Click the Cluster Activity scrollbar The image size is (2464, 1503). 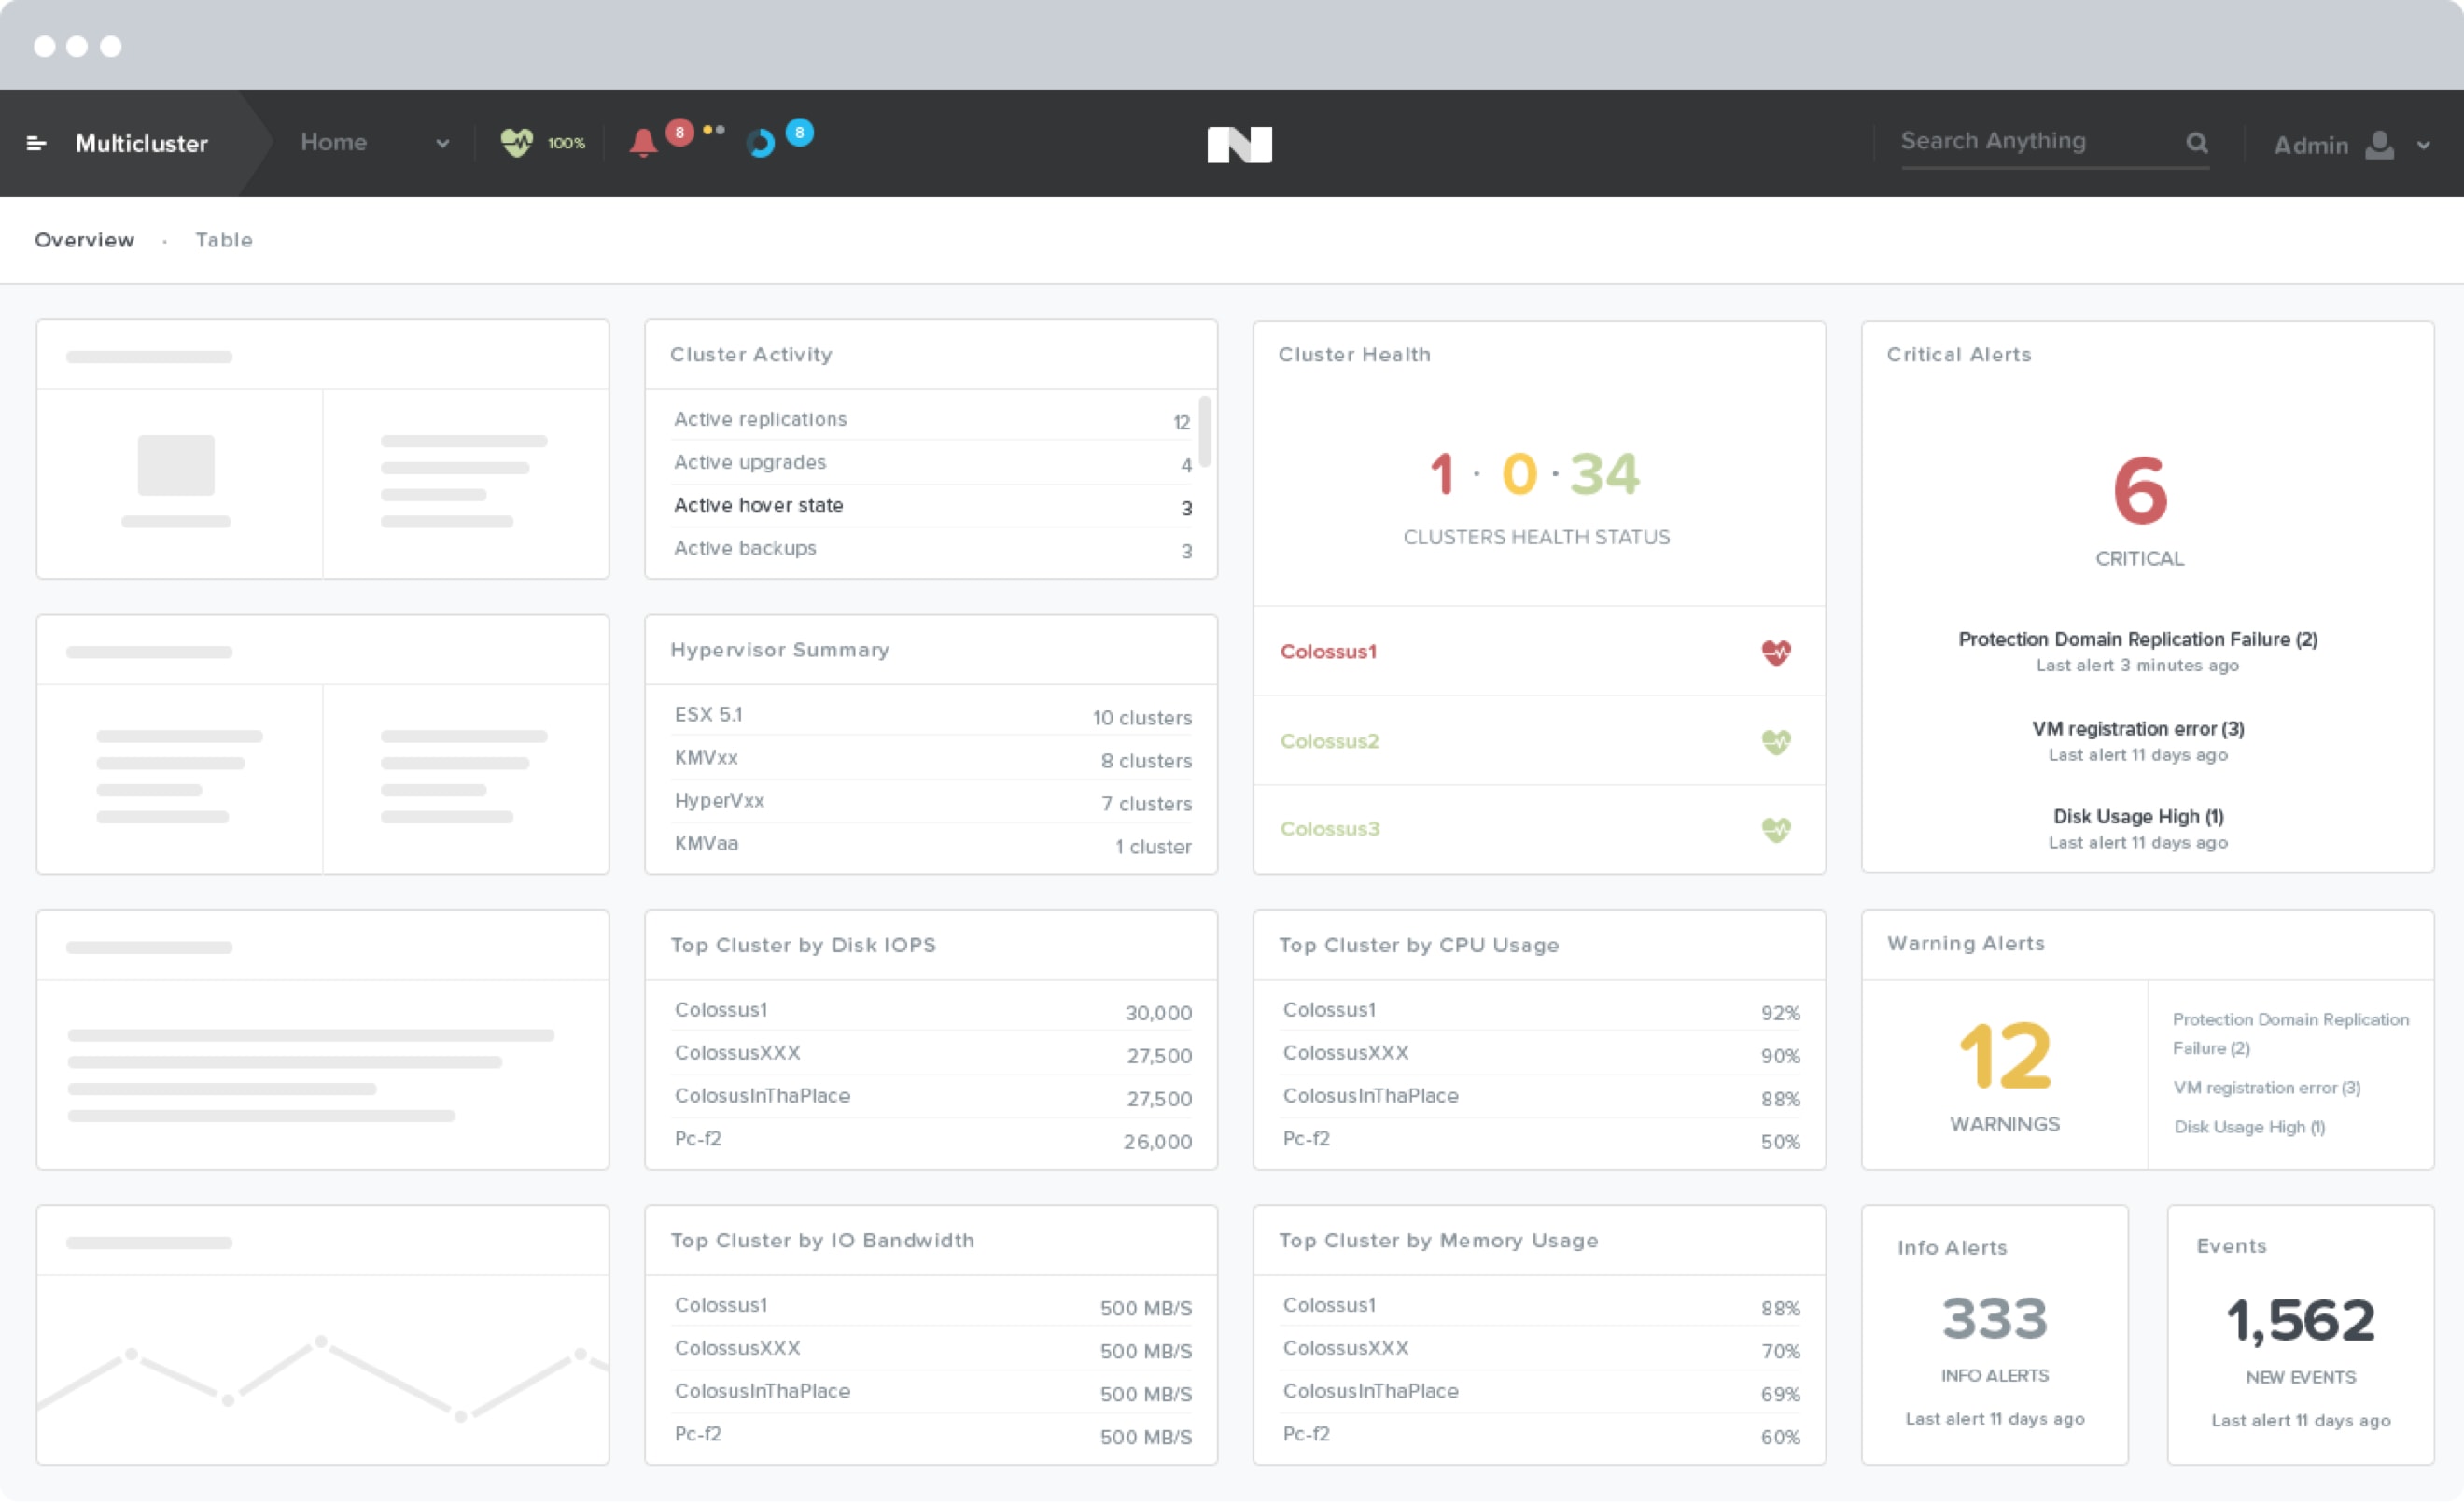[1205, 432]
